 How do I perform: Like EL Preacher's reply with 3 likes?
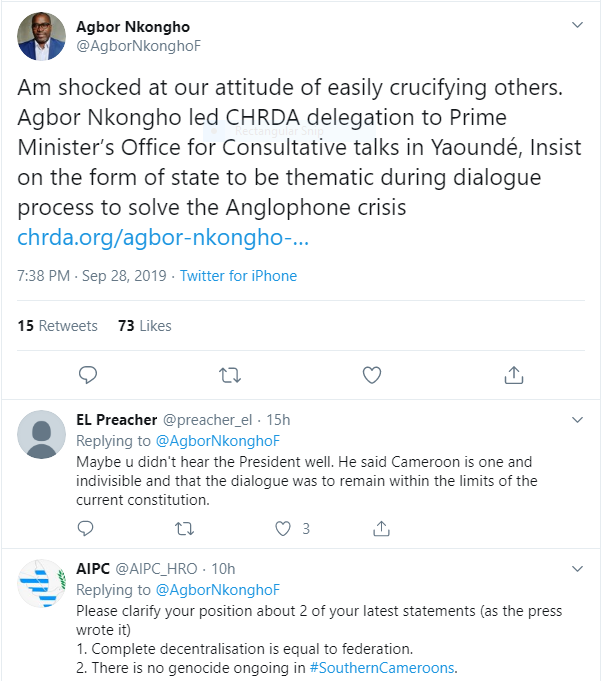(283, 528)
